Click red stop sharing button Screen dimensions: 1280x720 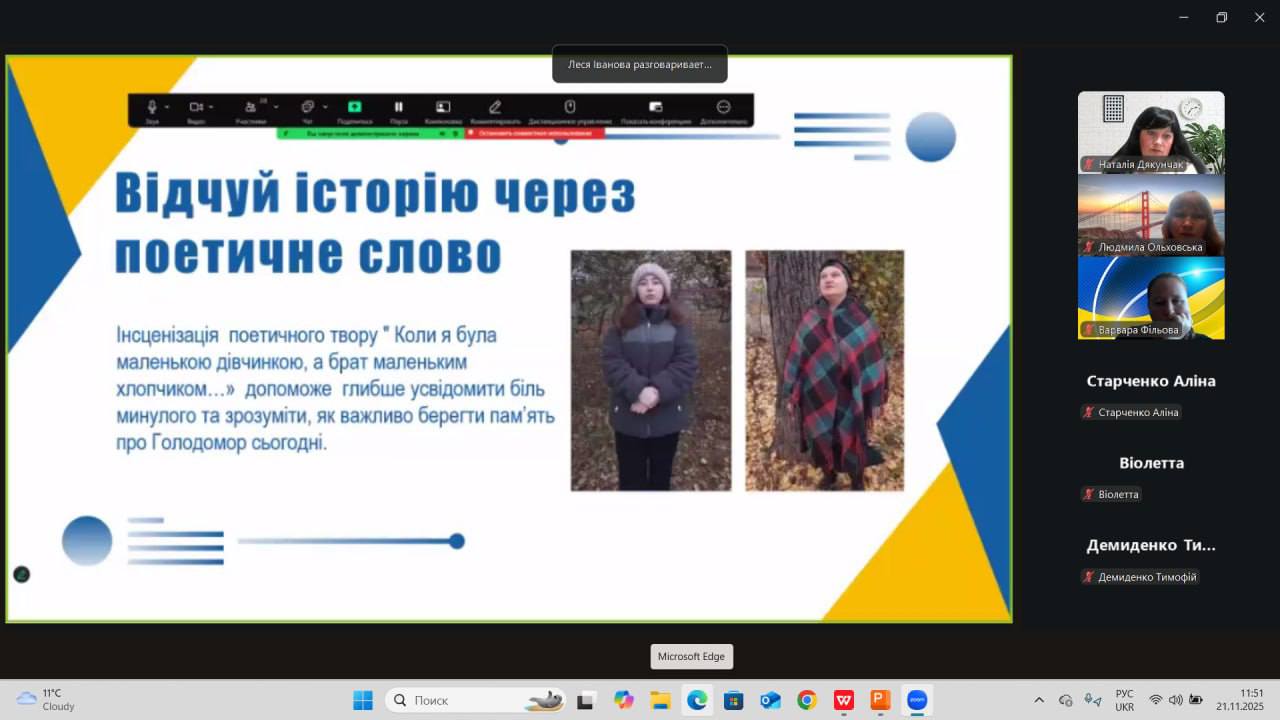point(534,132)
